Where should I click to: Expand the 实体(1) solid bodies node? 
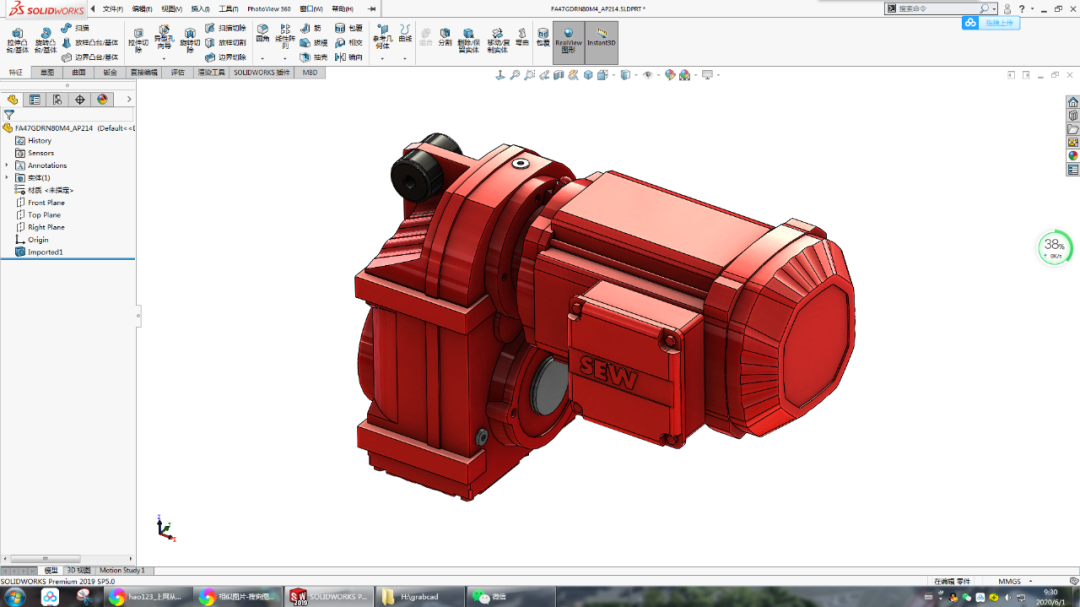pyautogui.click(x=7, y=178)
